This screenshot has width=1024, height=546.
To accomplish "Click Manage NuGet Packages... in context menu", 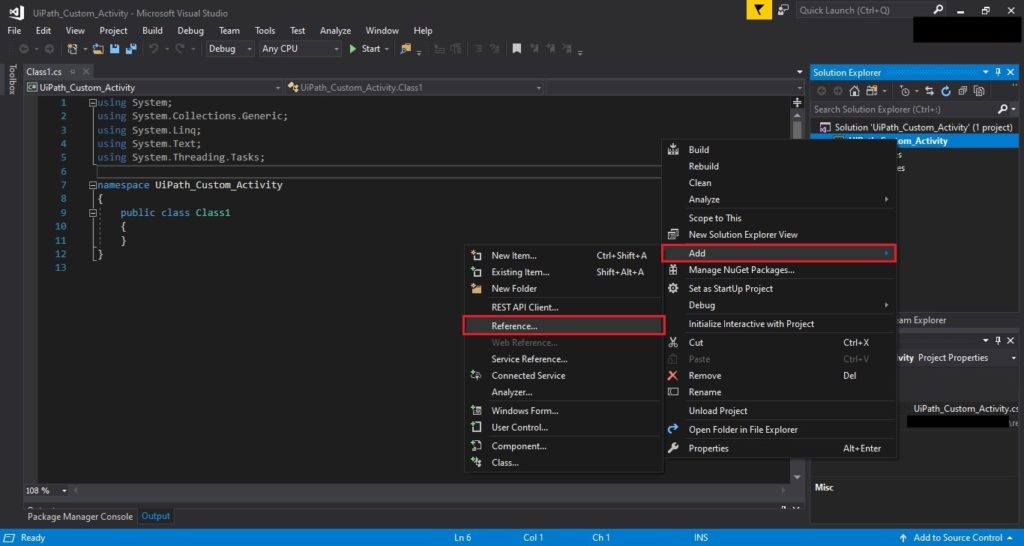I will pos(780,270).
